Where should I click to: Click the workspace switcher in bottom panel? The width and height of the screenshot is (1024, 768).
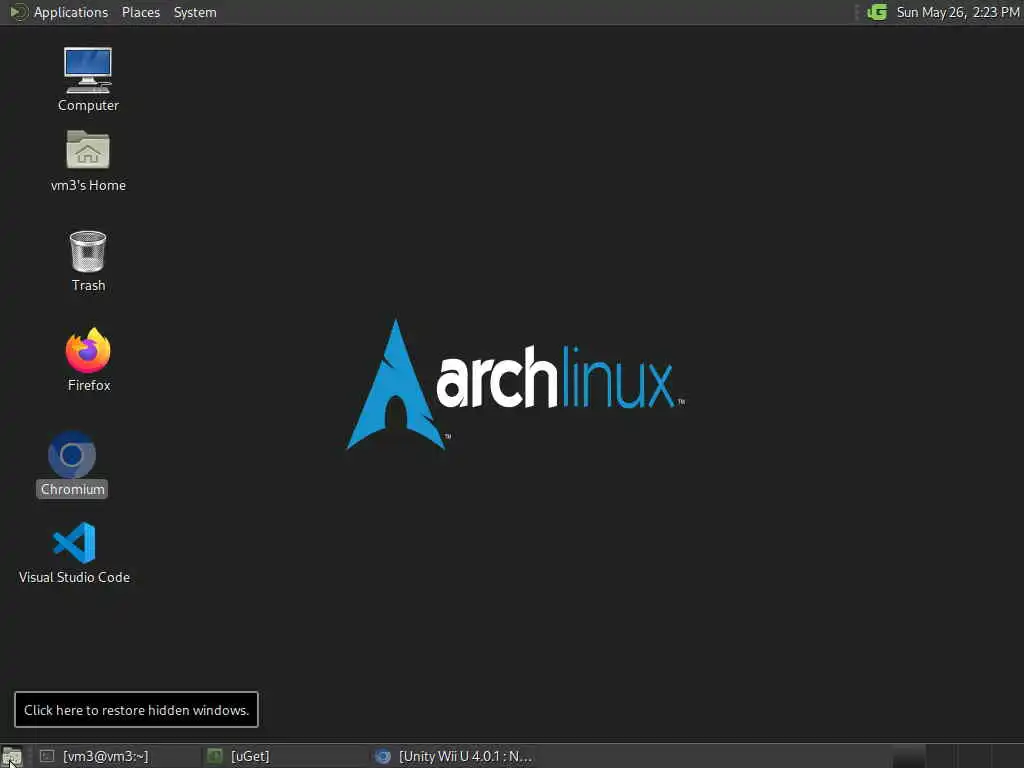[x=957, y=756]
